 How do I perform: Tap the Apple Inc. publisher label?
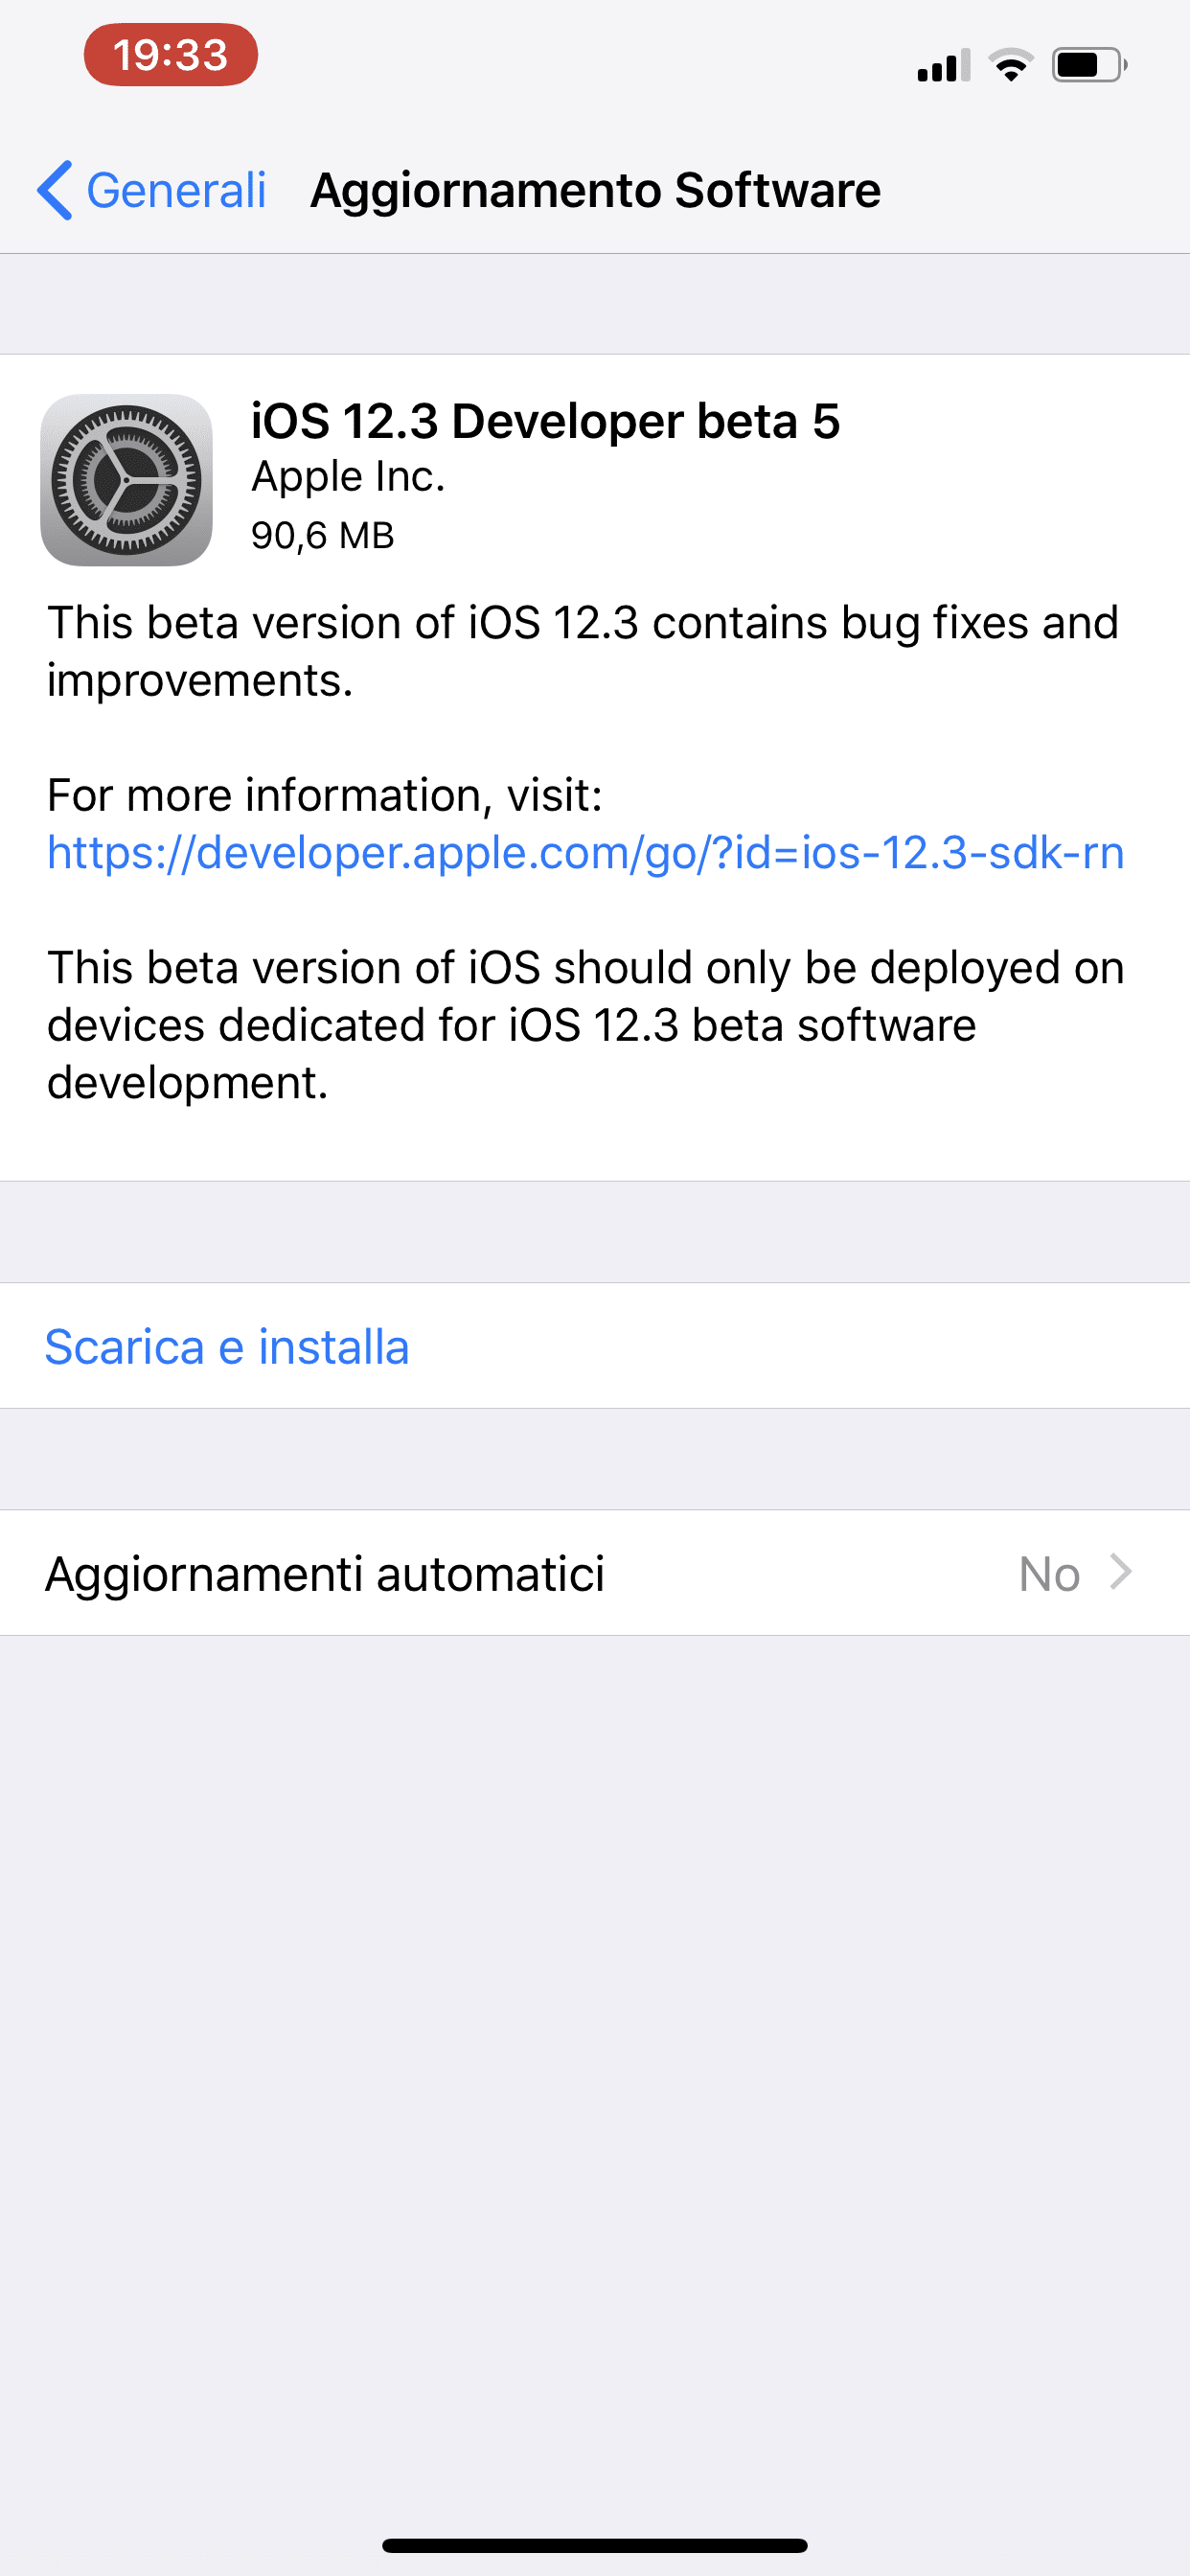[x=348, y=477]
